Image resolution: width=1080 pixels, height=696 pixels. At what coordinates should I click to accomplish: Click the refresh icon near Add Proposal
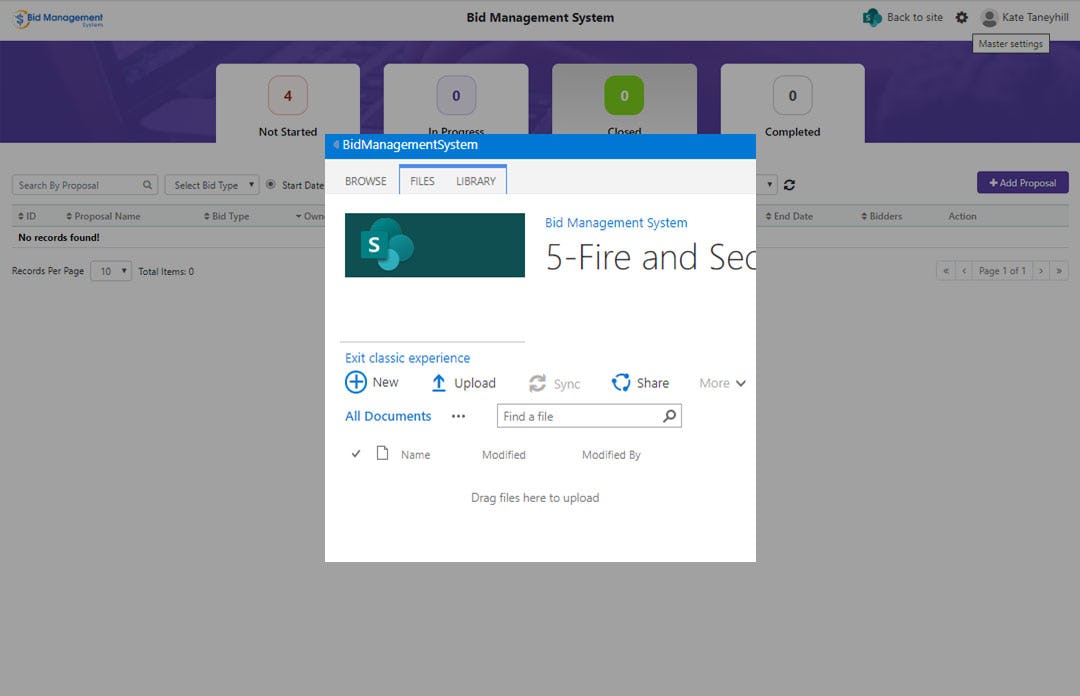789,184
